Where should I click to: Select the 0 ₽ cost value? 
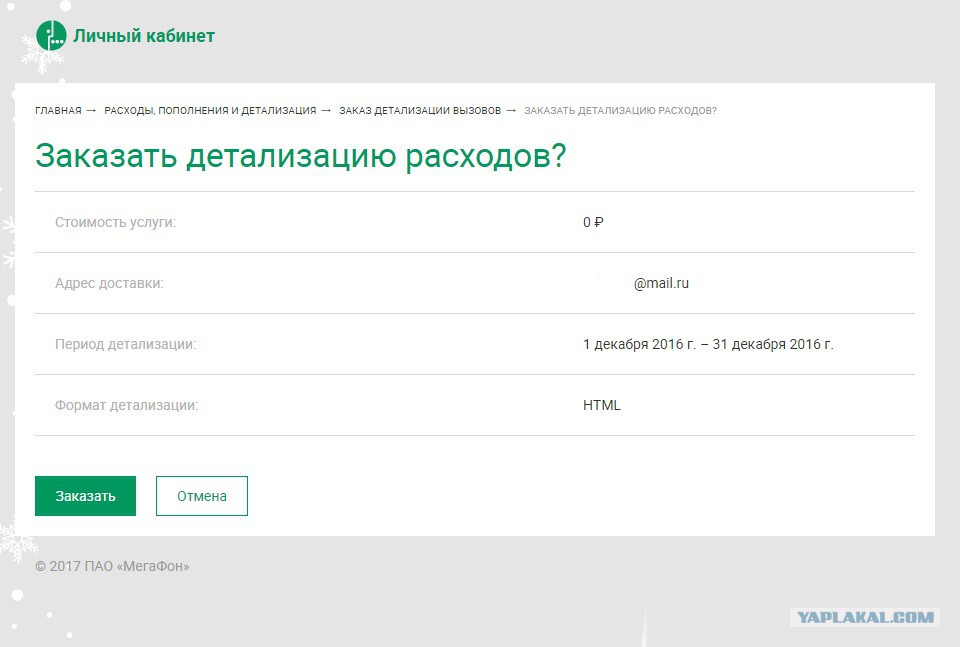593,222
